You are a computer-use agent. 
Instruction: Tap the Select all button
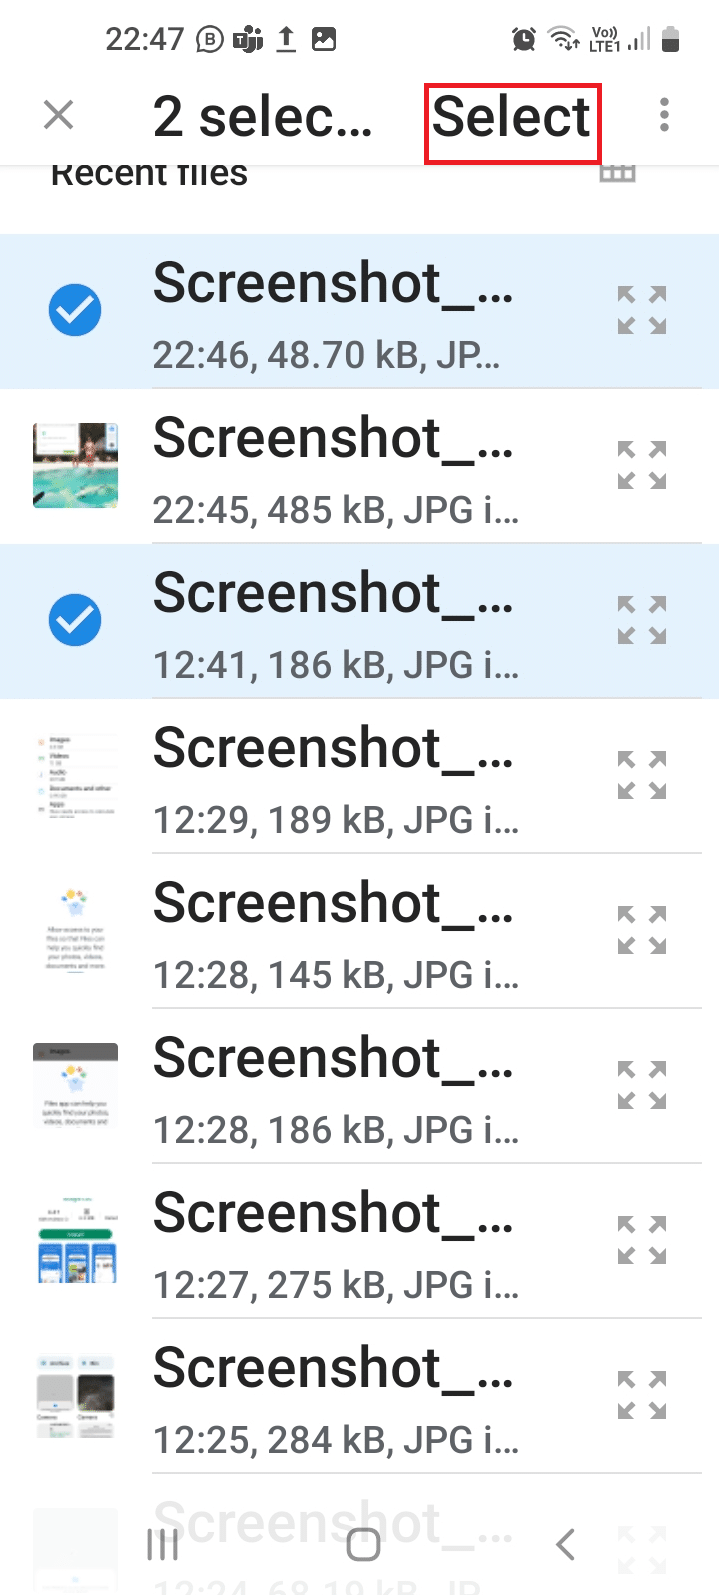point(512,116)
